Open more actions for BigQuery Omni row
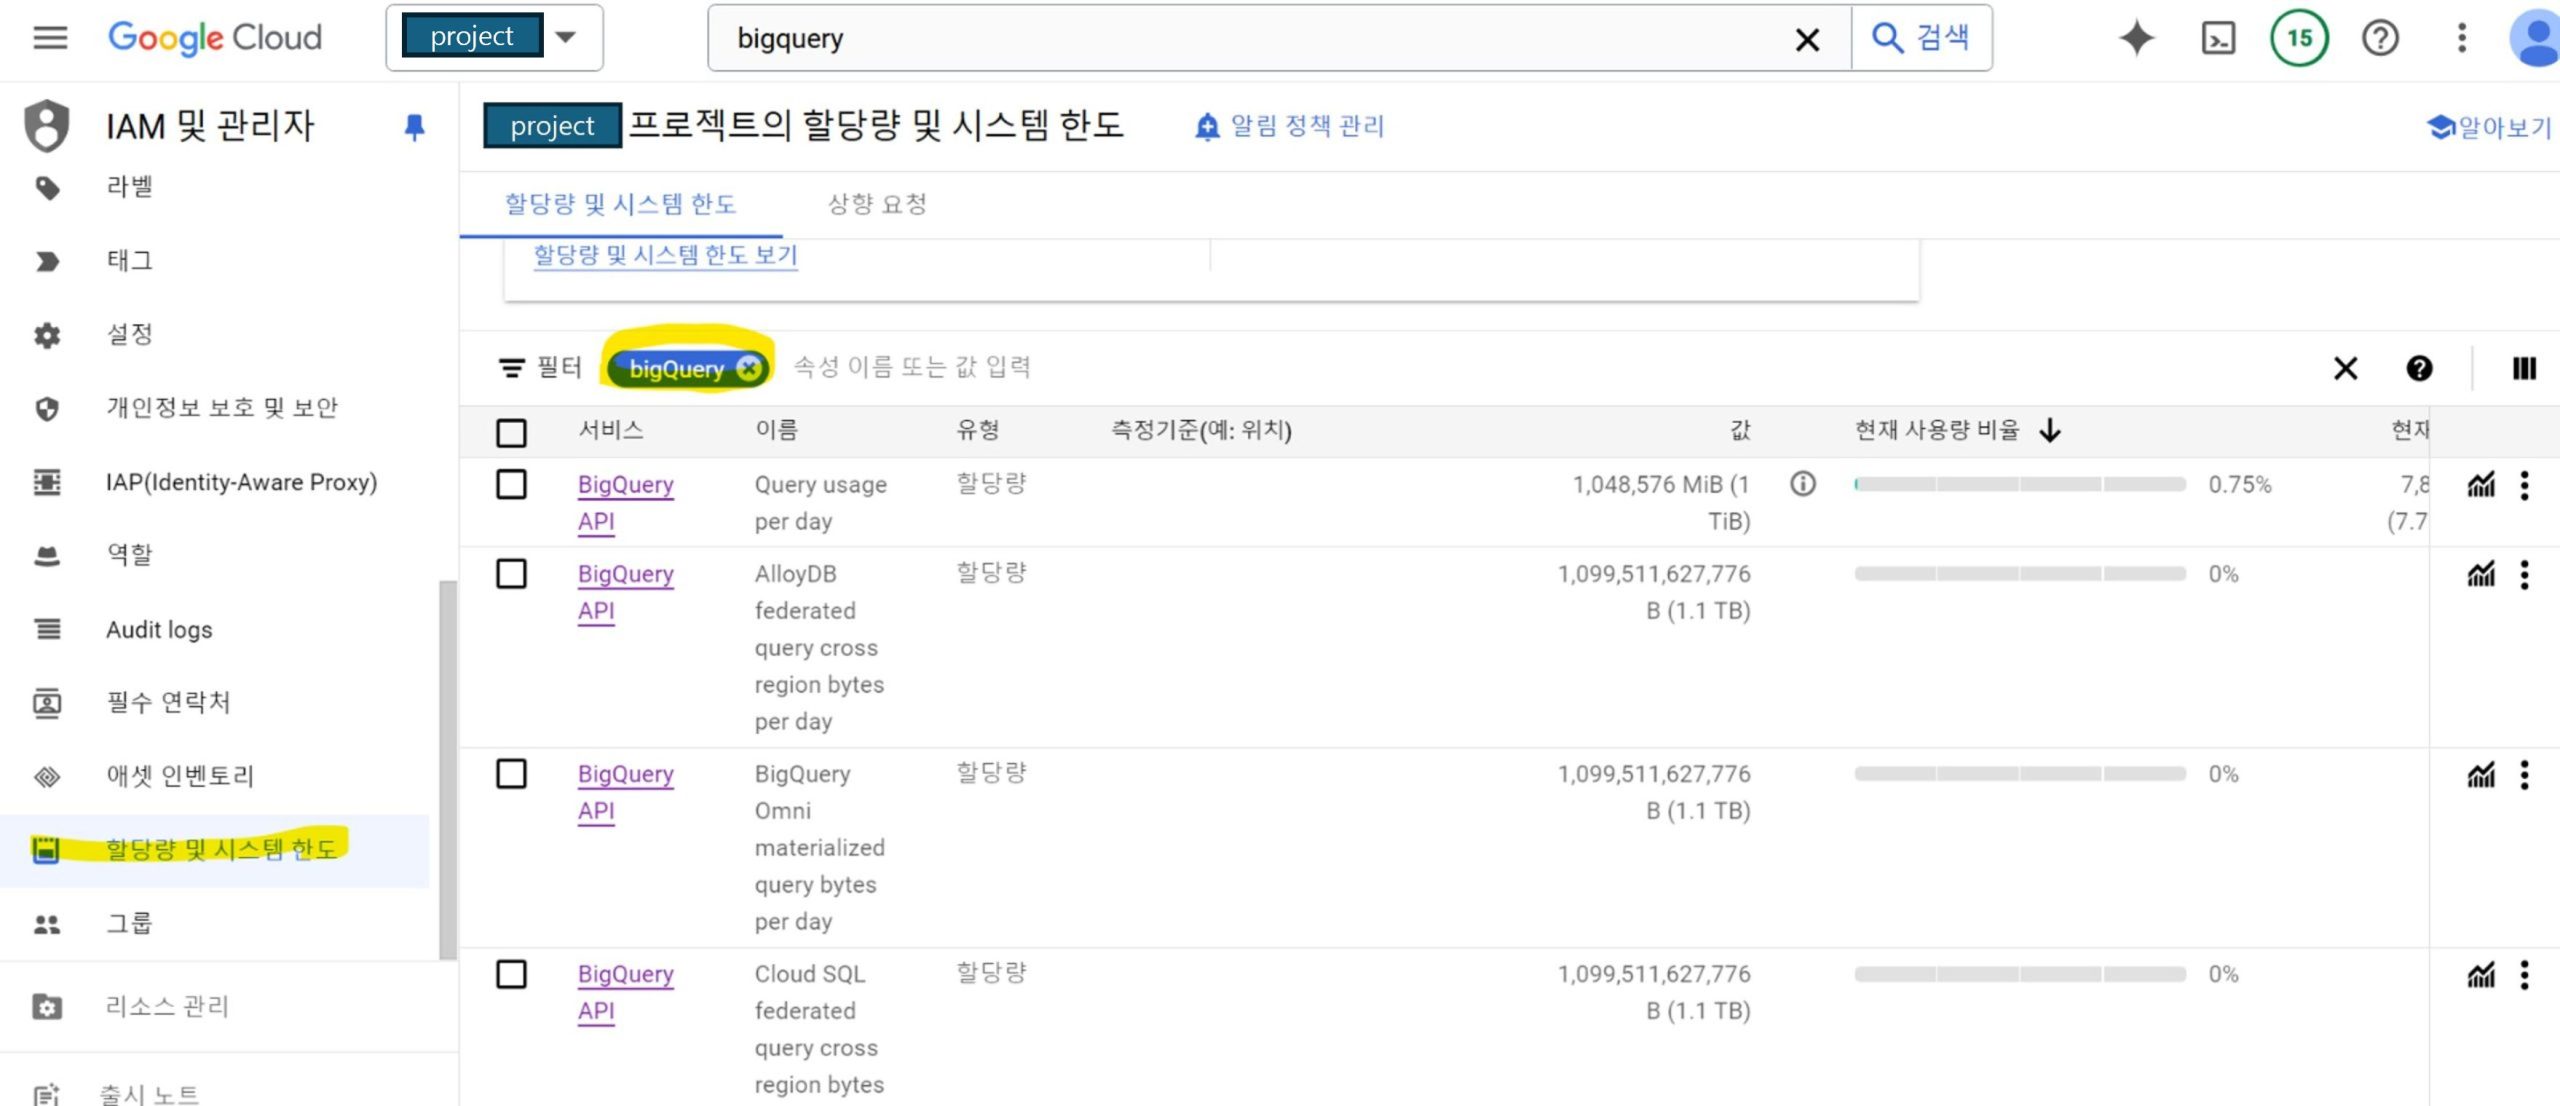Viewport: 2560px width, 1106px height. click(x=2524, y=774)
